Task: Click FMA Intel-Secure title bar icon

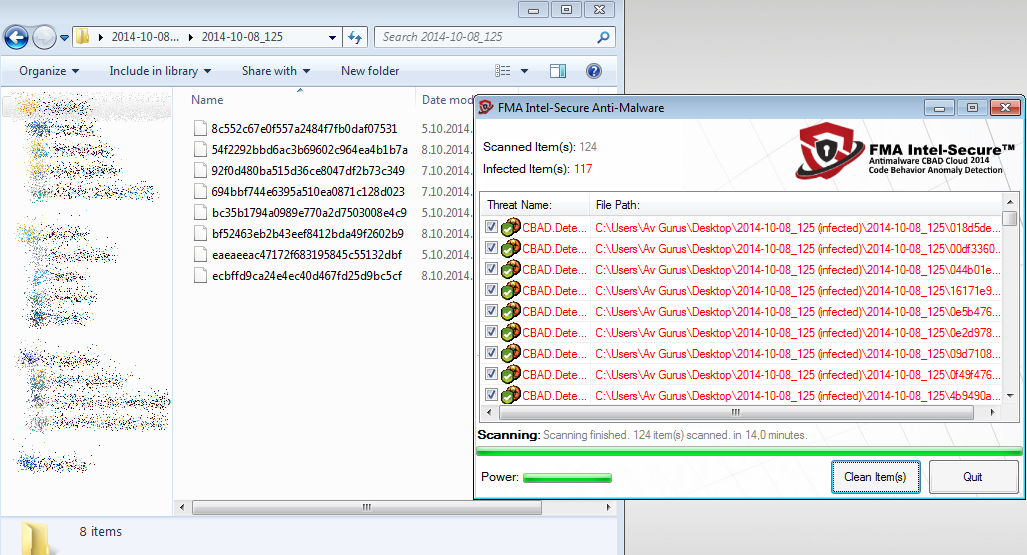Action: (x=485, y=107)
